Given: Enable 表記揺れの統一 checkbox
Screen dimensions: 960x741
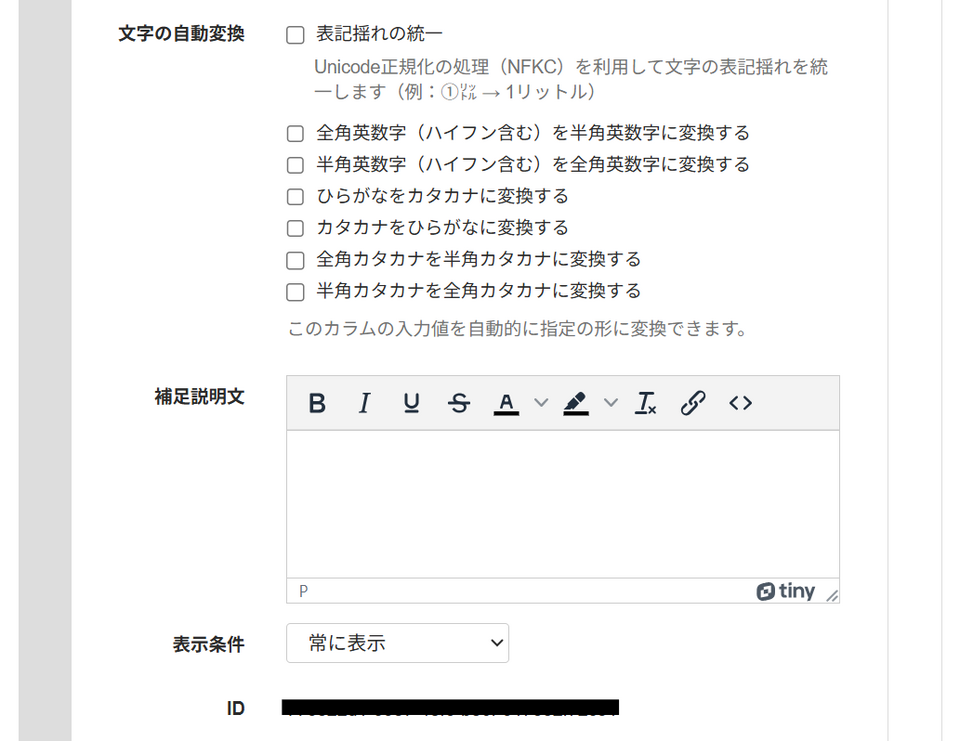Looking at the screenshot, I should tap(295, 35).
